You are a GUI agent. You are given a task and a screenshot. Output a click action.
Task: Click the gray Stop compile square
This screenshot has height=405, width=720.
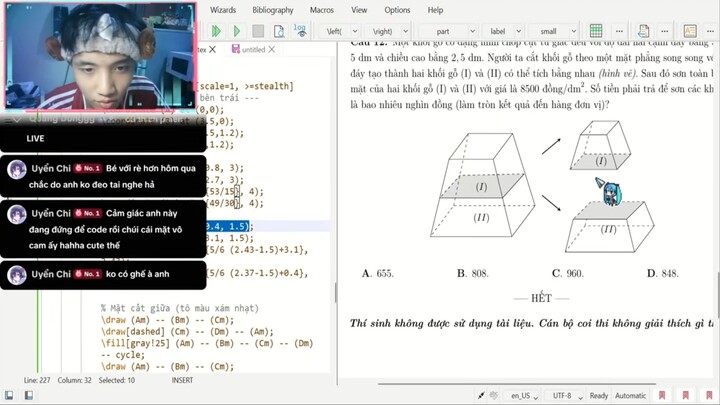pyautogui.click(x=258, y=31)
